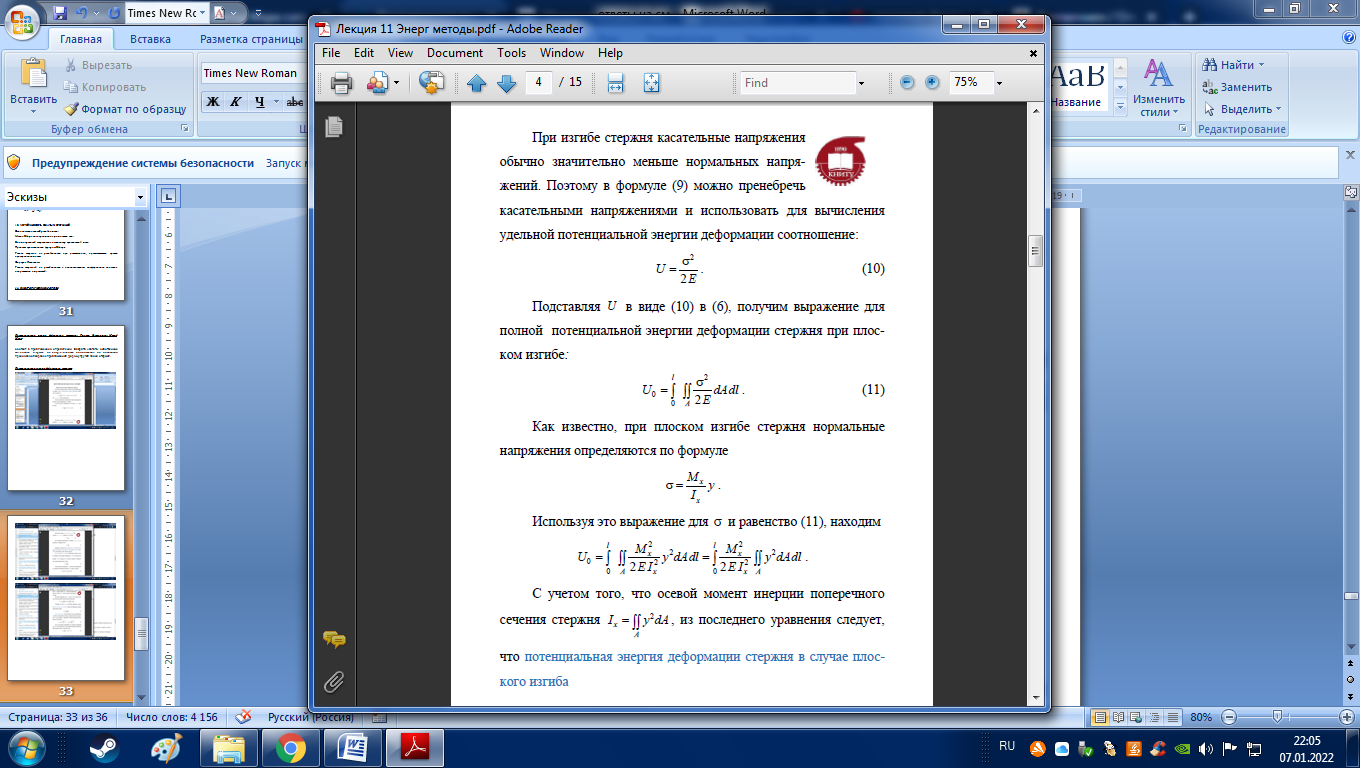Switch Word to Draft view
The width and height of the screenshot is (1360, 768).
pyautogui.click(x=1172, y=717)
